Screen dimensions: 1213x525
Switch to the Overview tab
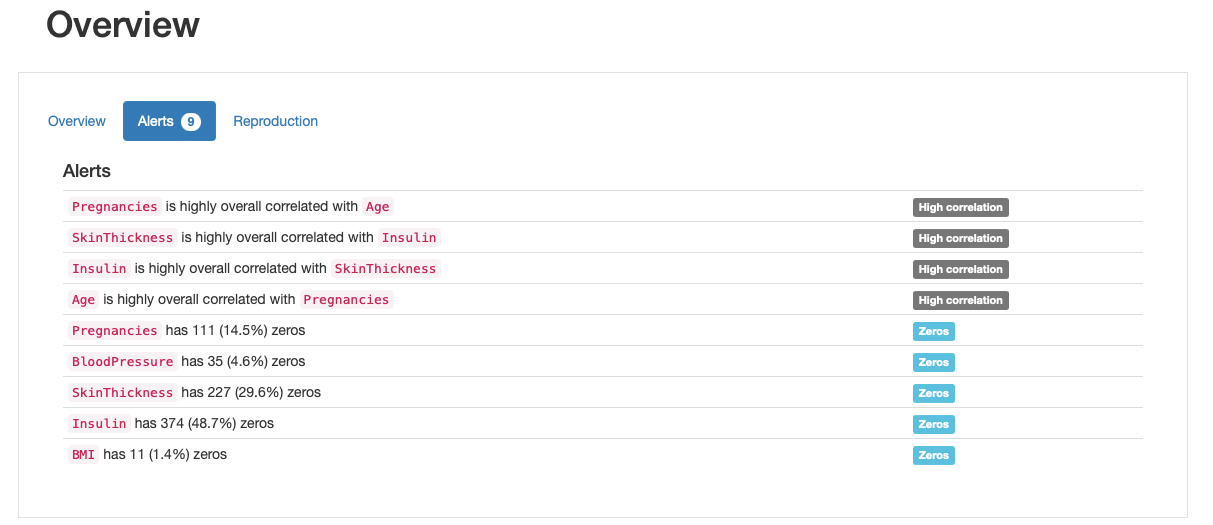[77, 121]
